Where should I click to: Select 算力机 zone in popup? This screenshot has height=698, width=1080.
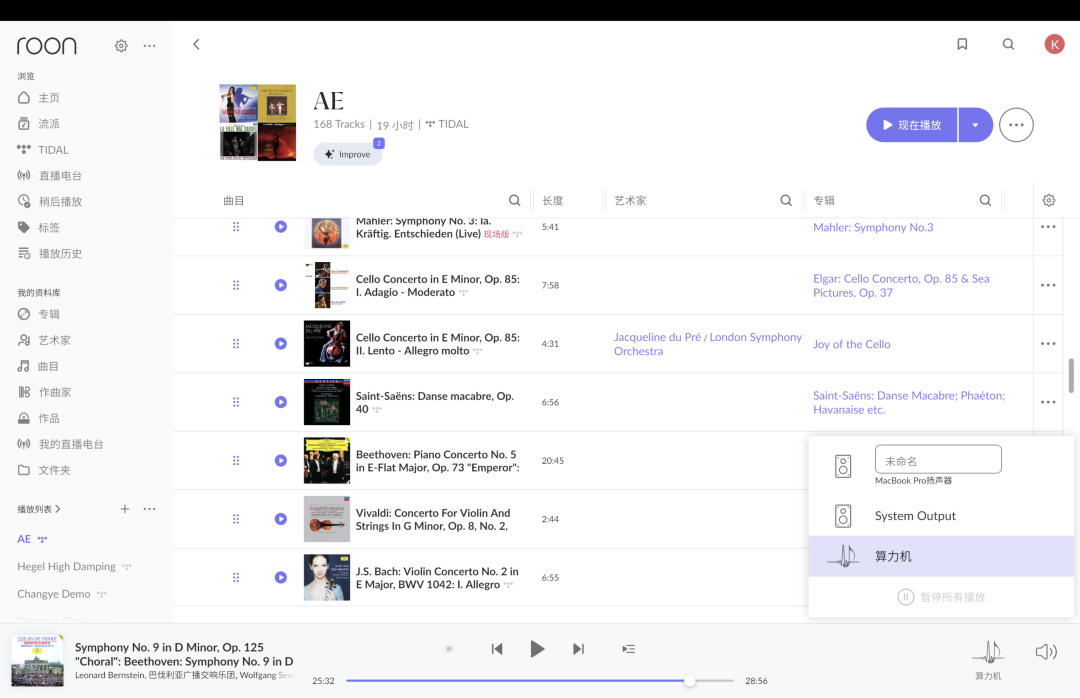(x=941, y=556)
